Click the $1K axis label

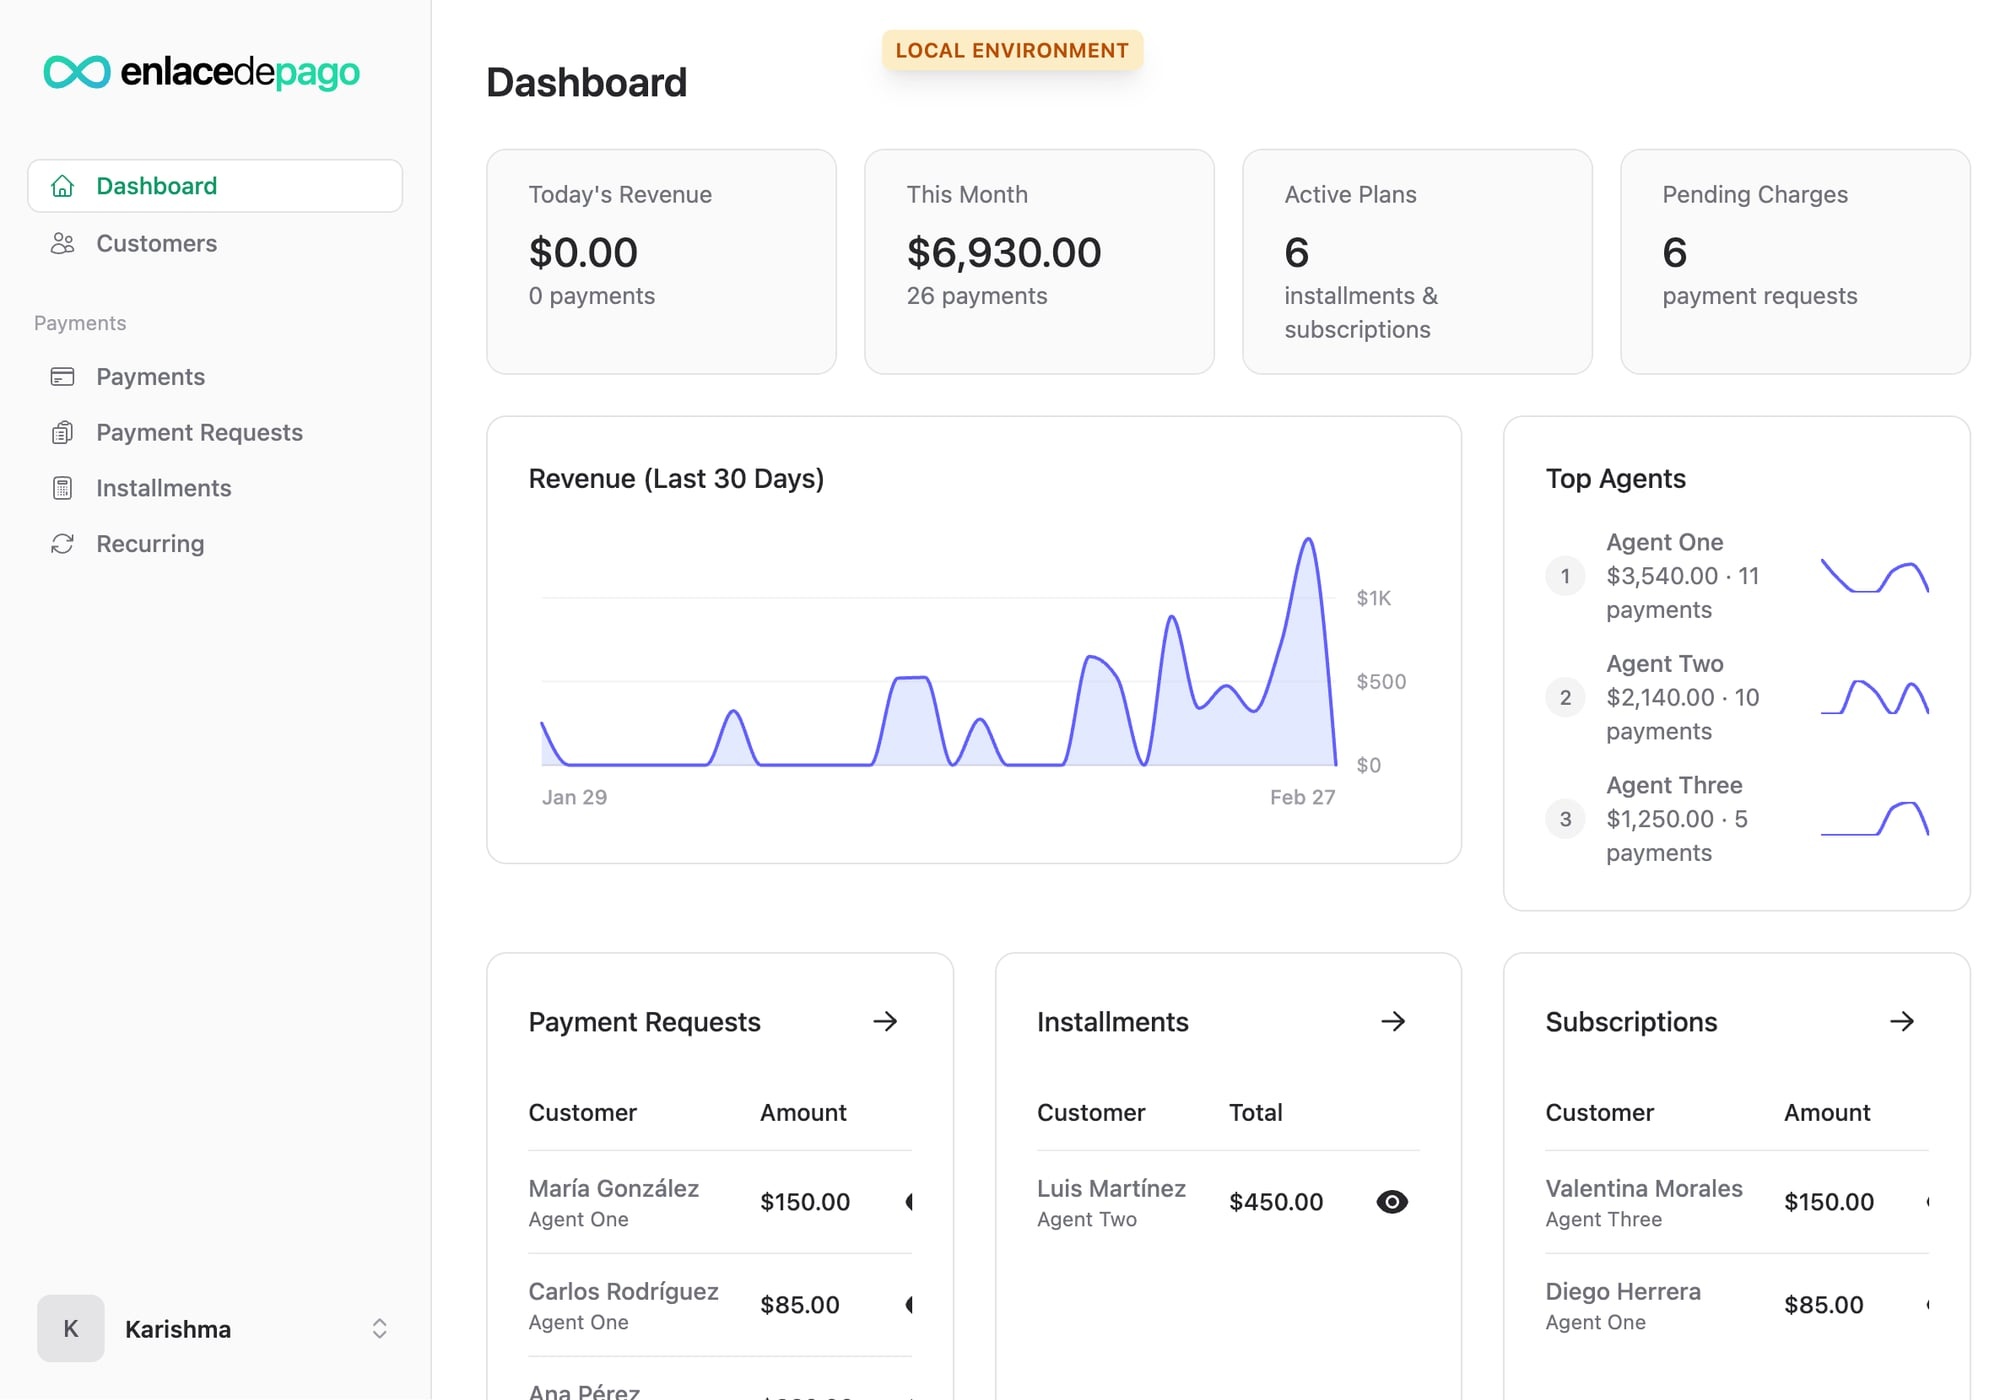(x=1374, y=598)
